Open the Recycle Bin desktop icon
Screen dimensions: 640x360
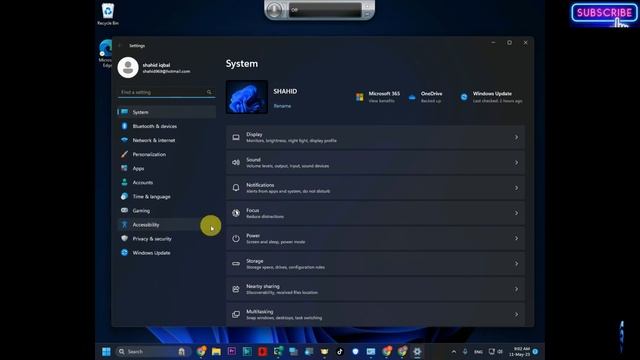(108, 14)
